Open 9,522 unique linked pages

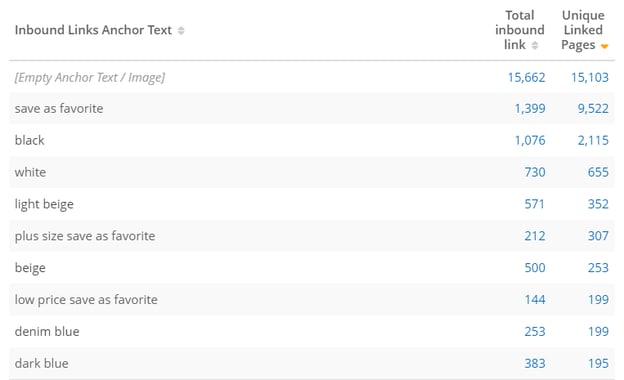593,108
